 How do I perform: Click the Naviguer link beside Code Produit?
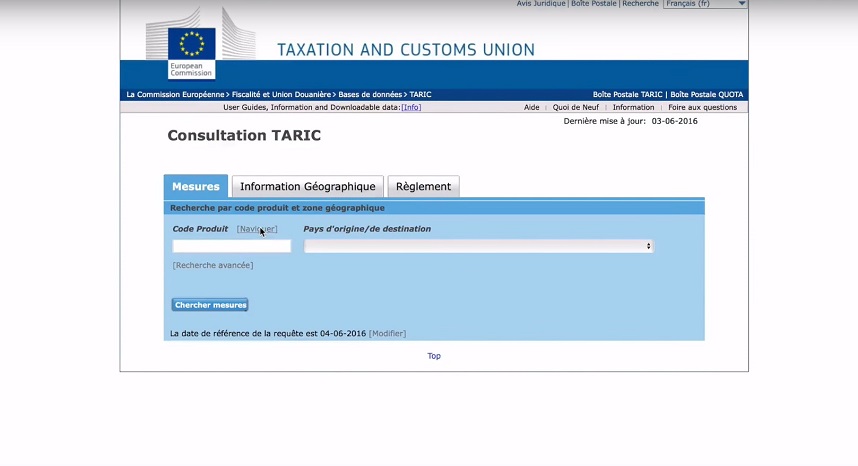(x=257, y=229)
